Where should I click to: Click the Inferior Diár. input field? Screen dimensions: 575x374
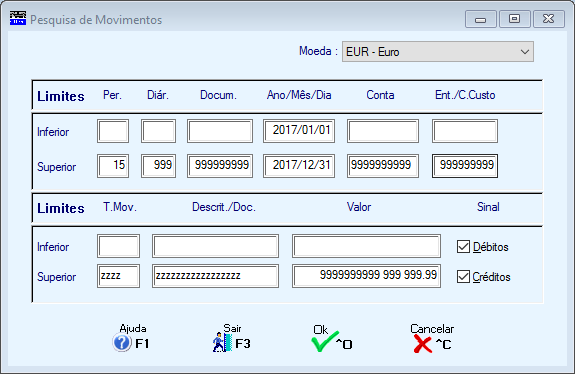tap(158, 131)
